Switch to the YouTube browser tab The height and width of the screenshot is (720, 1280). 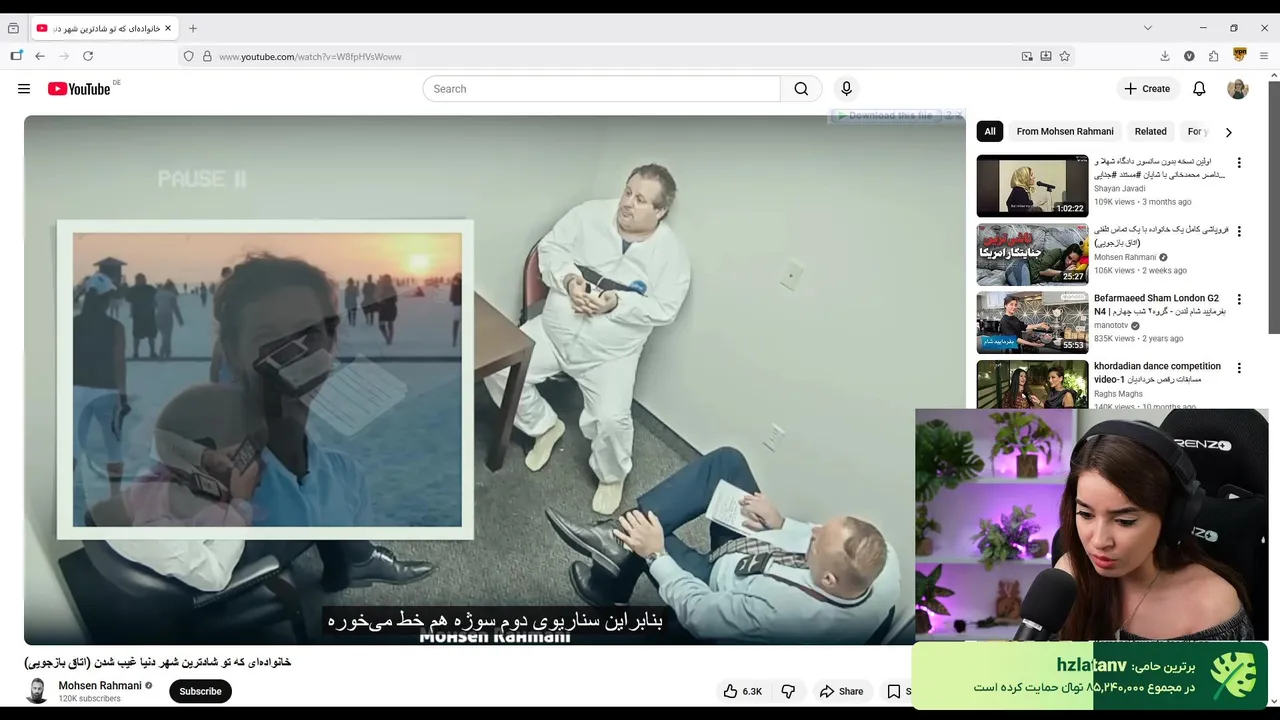click(x=105, y=28)
